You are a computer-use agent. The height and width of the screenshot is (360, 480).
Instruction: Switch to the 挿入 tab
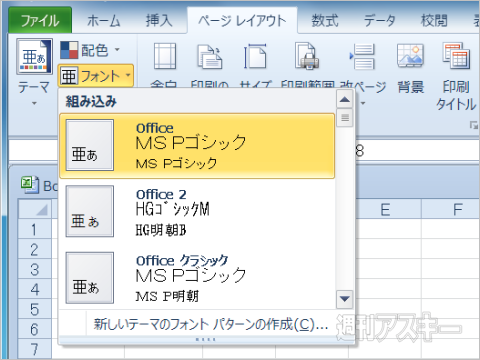click(x=159, y=21)
